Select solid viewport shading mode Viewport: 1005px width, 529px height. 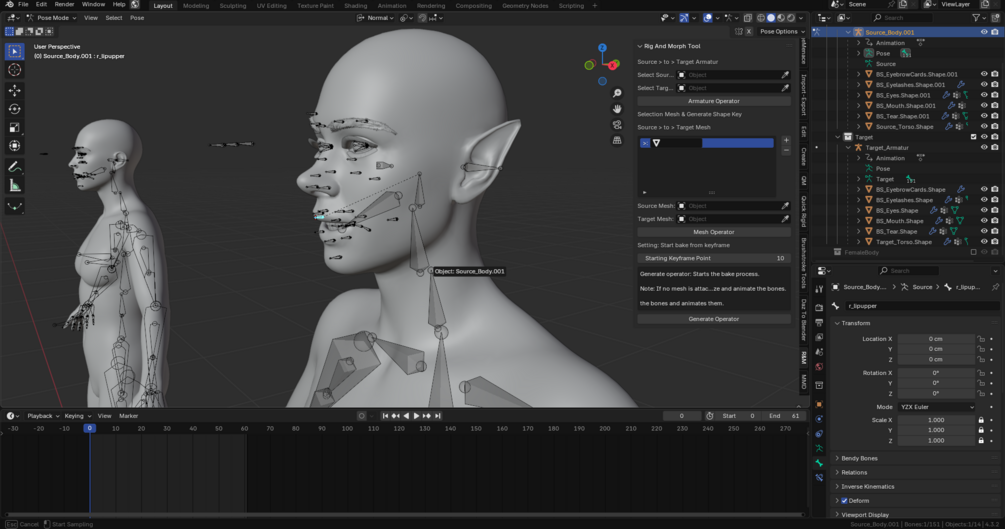[771, 18]
